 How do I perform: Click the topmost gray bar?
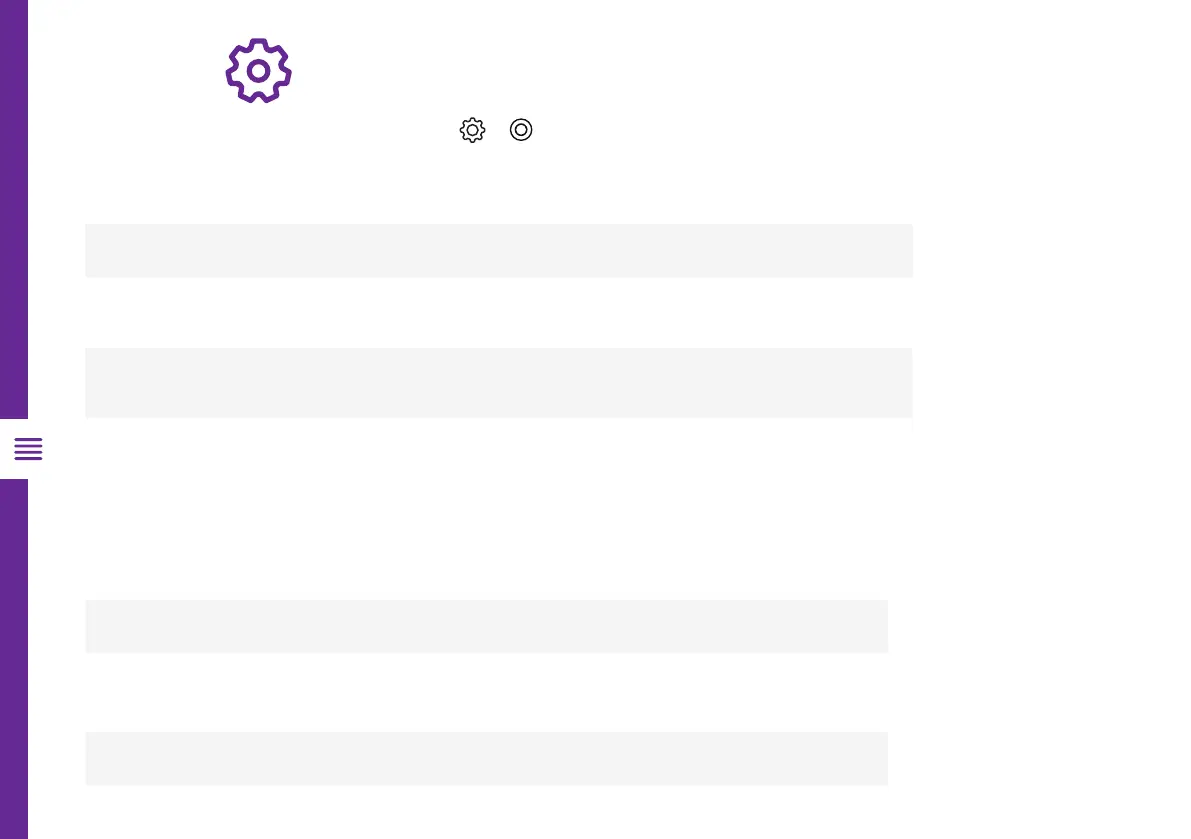tap(498, 250)
